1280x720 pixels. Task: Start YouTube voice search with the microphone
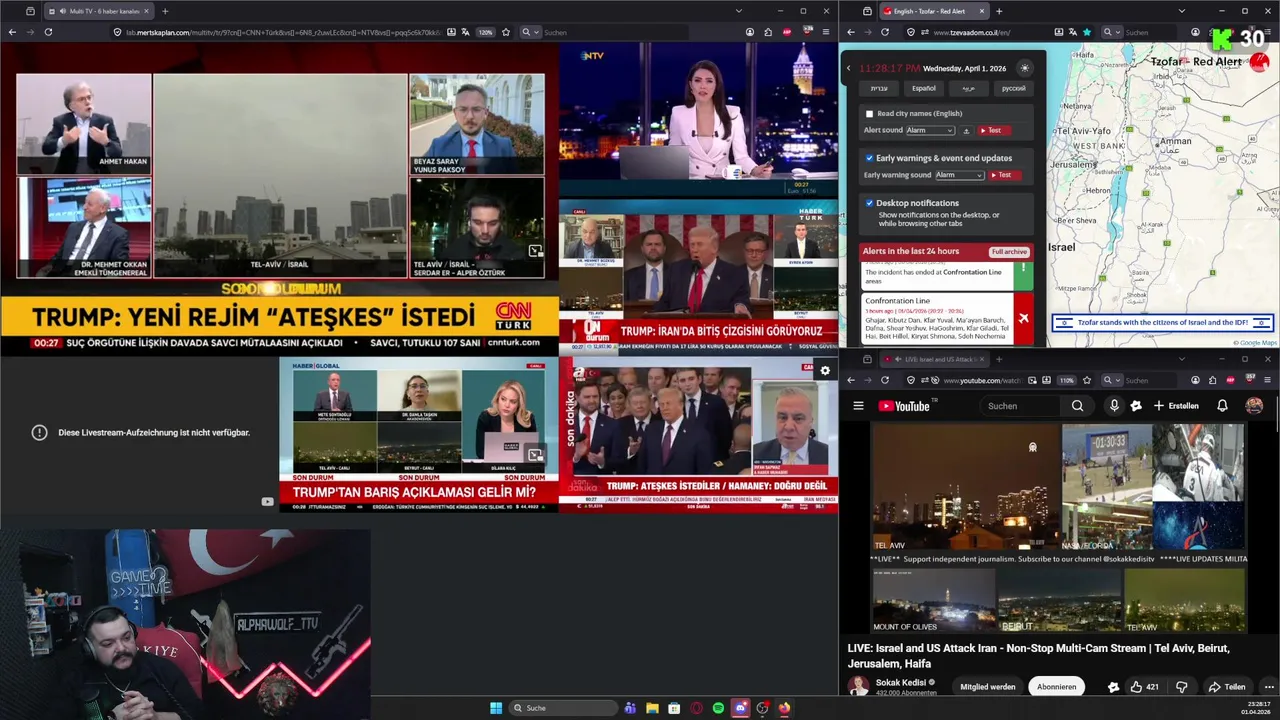coord(1114,406)
